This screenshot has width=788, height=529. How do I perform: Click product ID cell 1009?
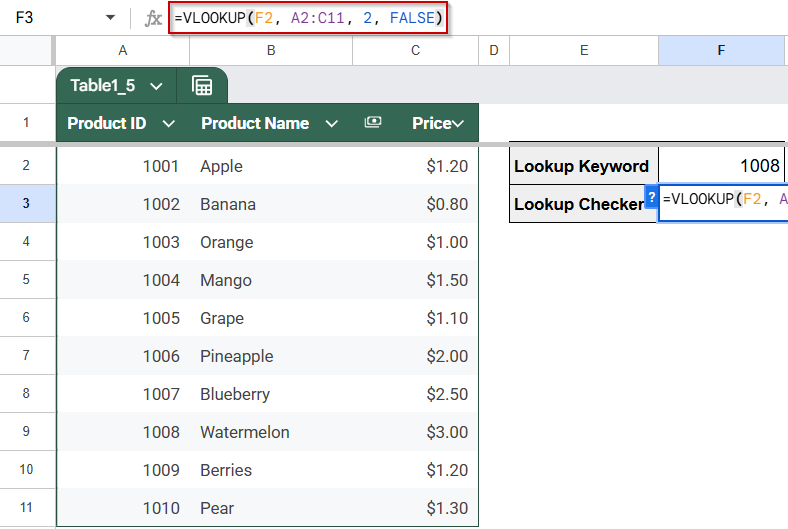[123, 470]
